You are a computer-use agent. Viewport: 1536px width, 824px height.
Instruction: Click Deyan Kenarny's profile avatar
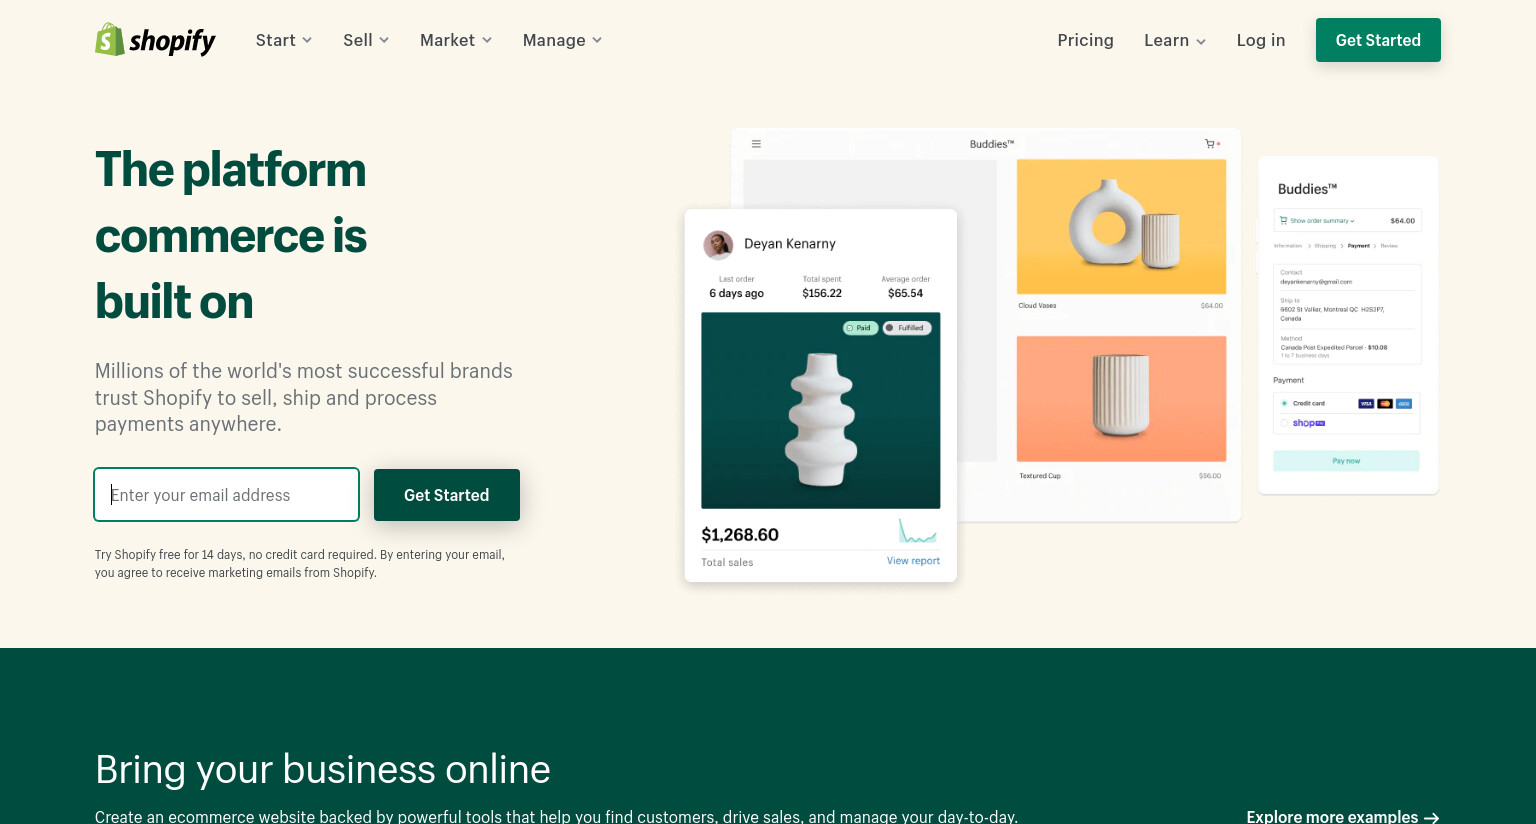click(x=718, y=244)
